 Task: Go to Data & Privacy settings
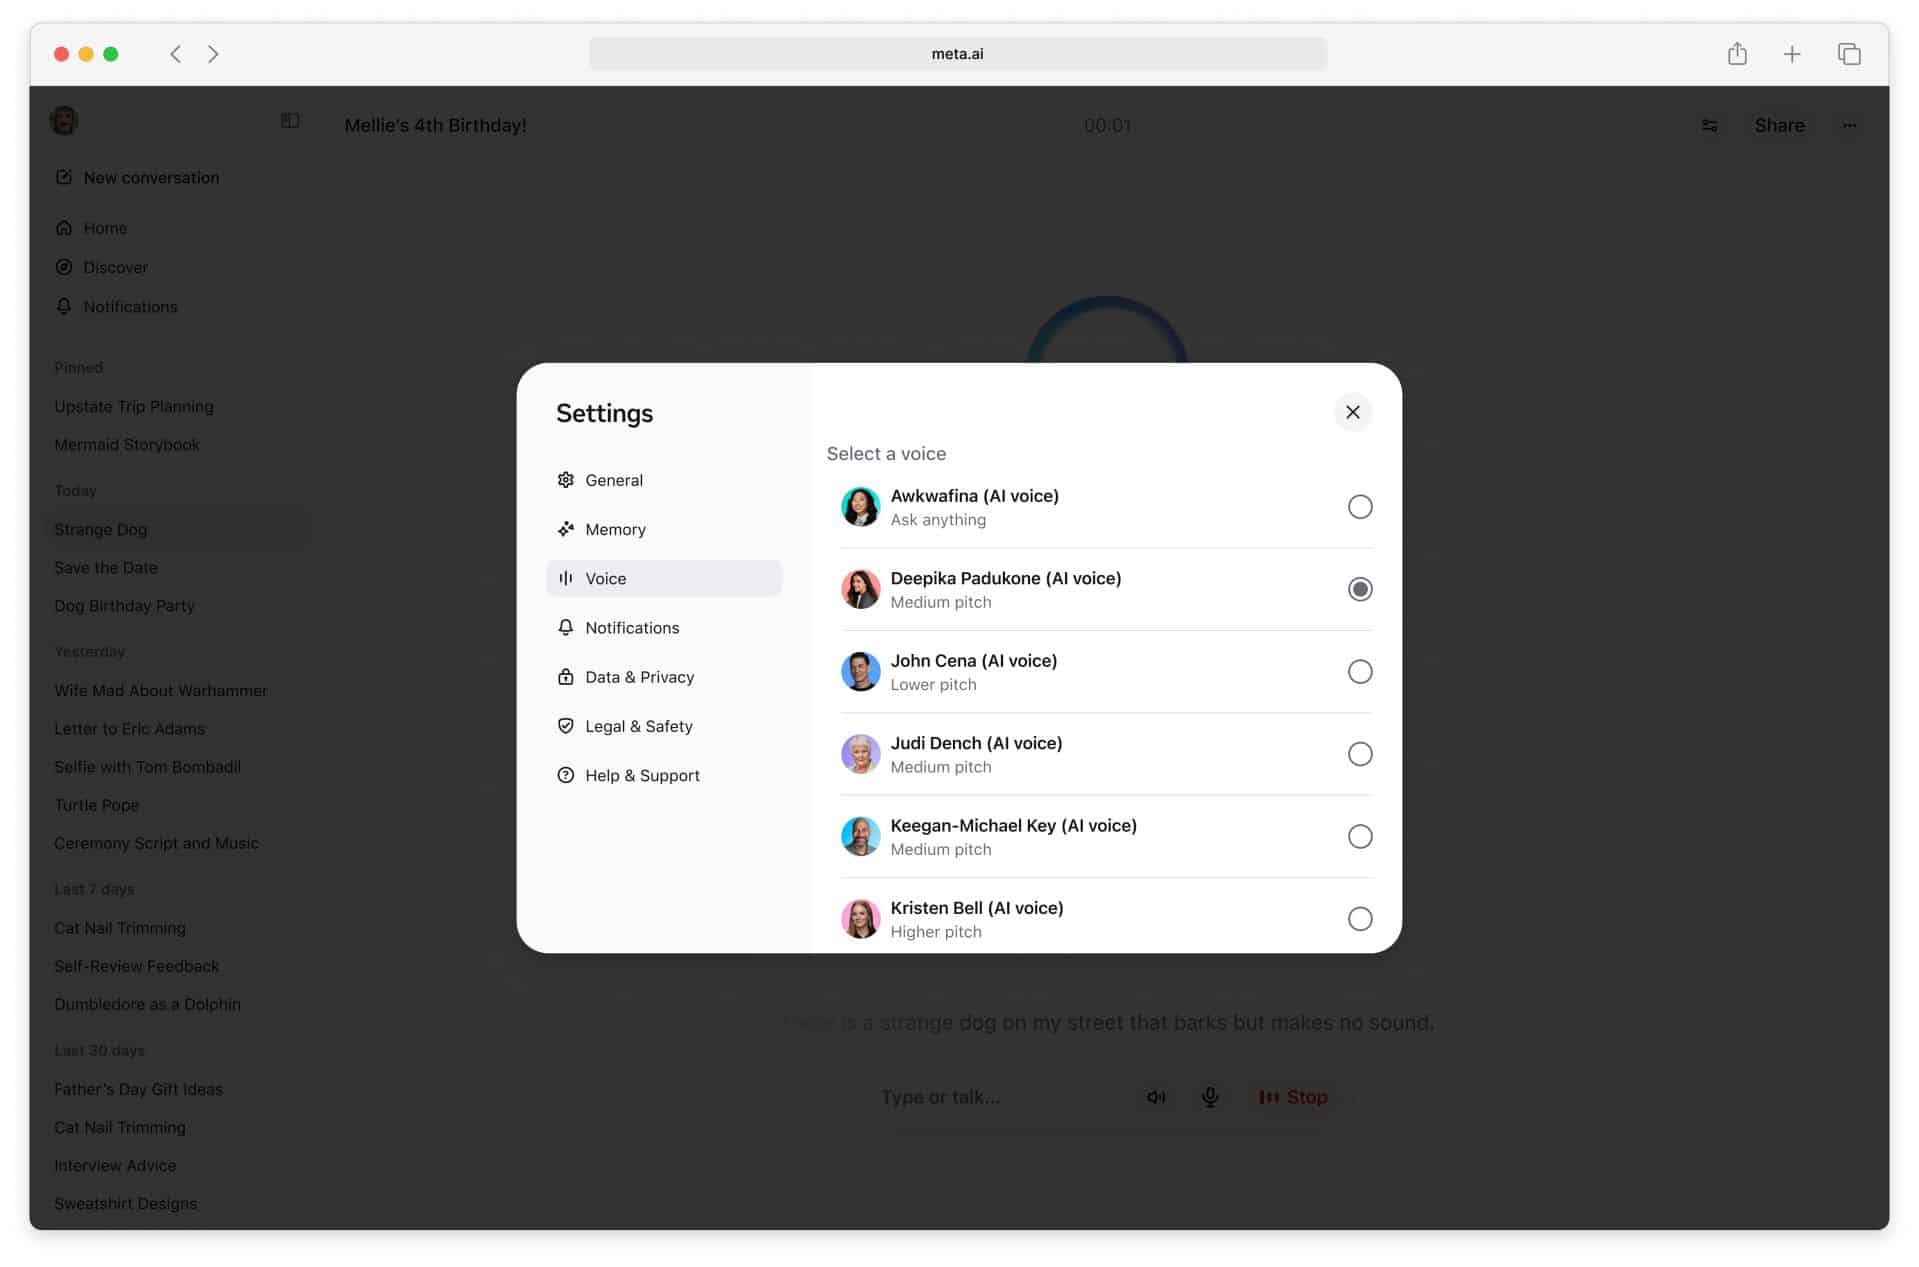click(x=664, y=677)
